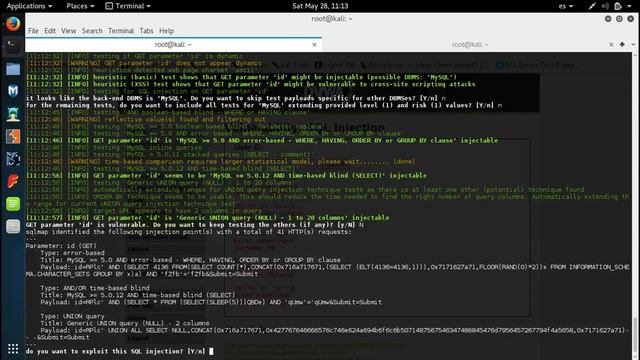Launch Maltego from the dock
Viewport: 640px width, 360px height.
pyautogui.click(x=13, y=159)
